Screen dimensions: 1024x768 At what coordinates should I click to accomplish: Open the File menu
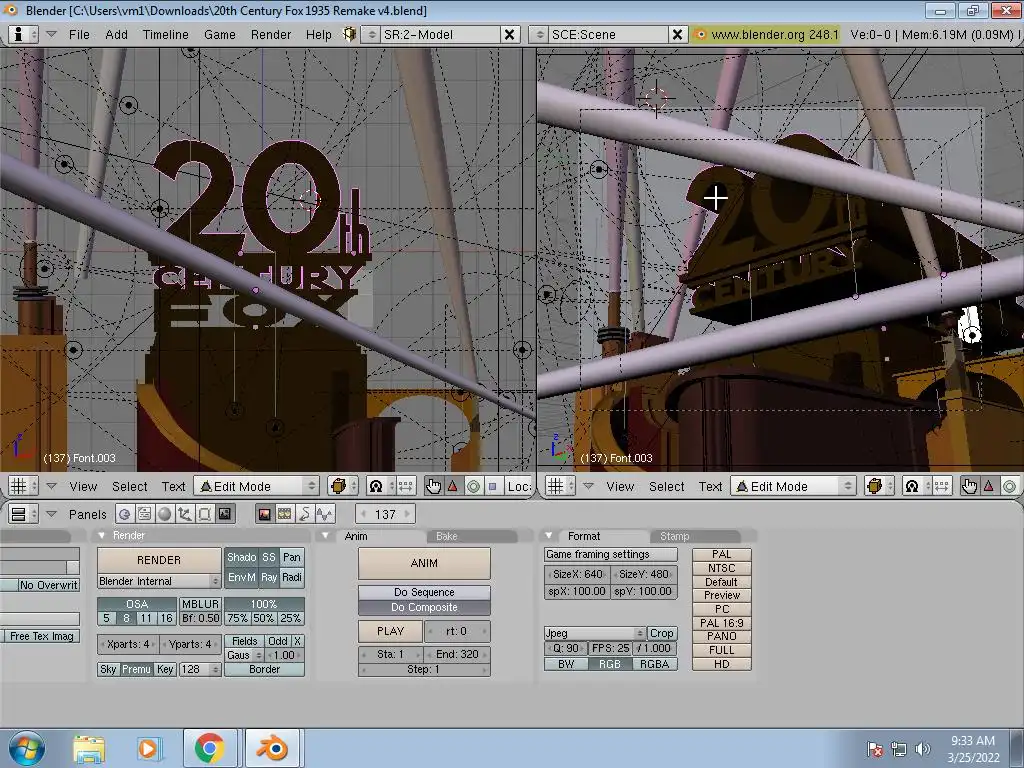point(79,35)
